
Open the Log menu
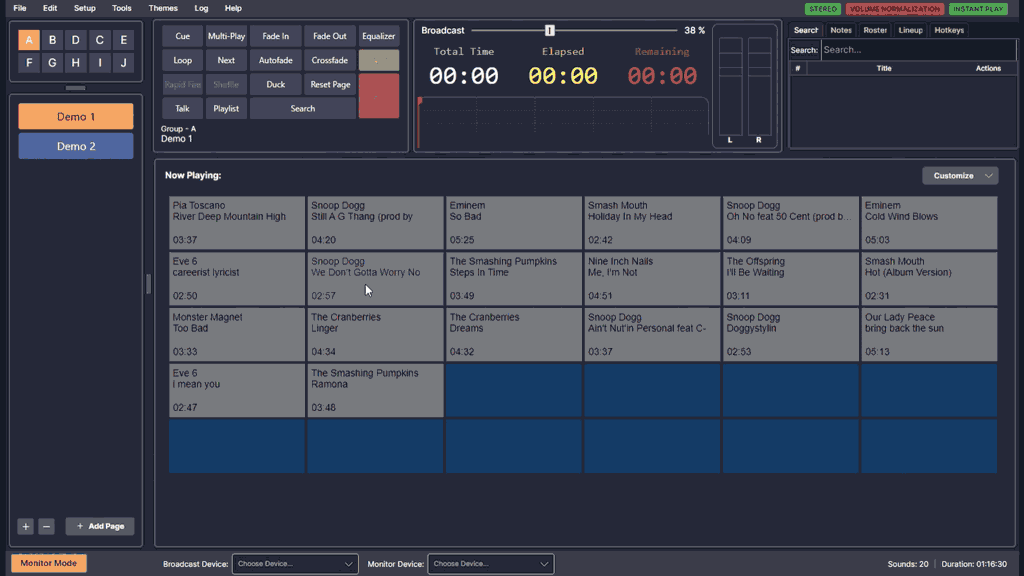click(x=201, y=8)
